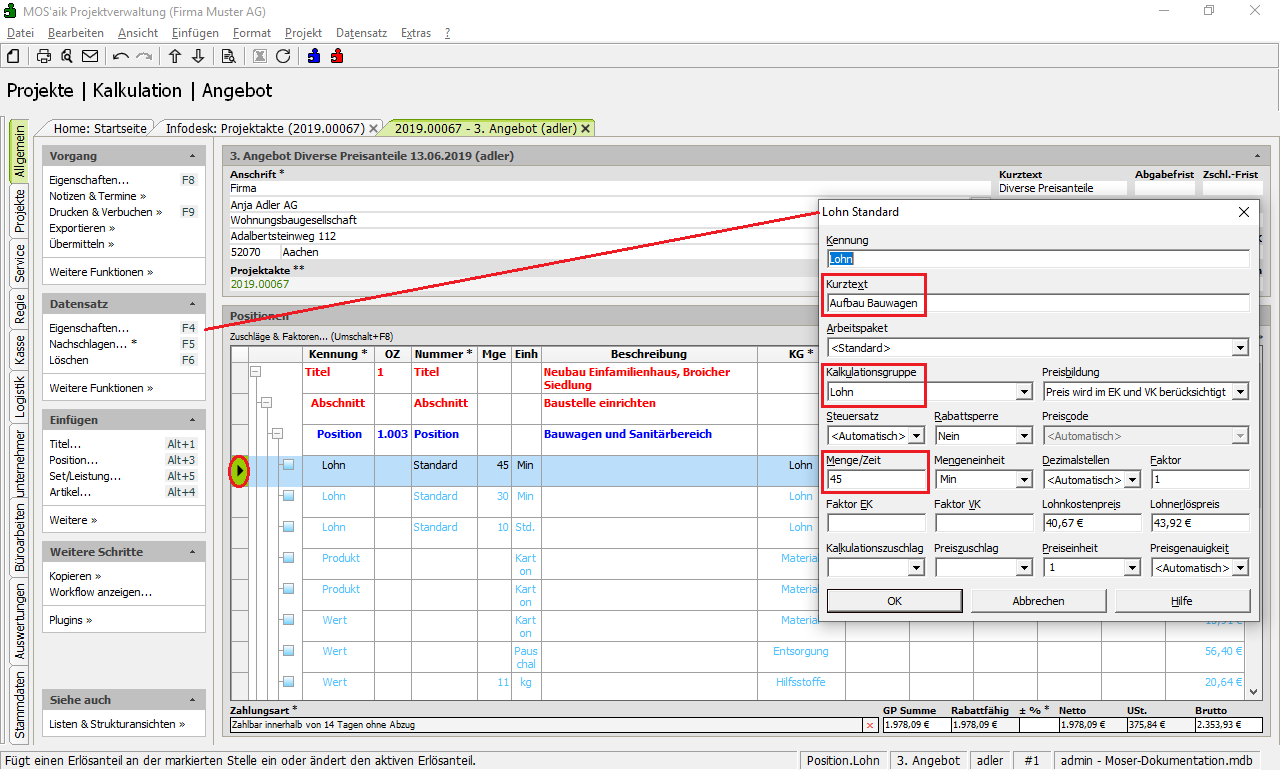Image resolution: width=1280 pixels, height=770 pixels.
Task: Click the blue puzzle piece icon
Action: (314, 56)
